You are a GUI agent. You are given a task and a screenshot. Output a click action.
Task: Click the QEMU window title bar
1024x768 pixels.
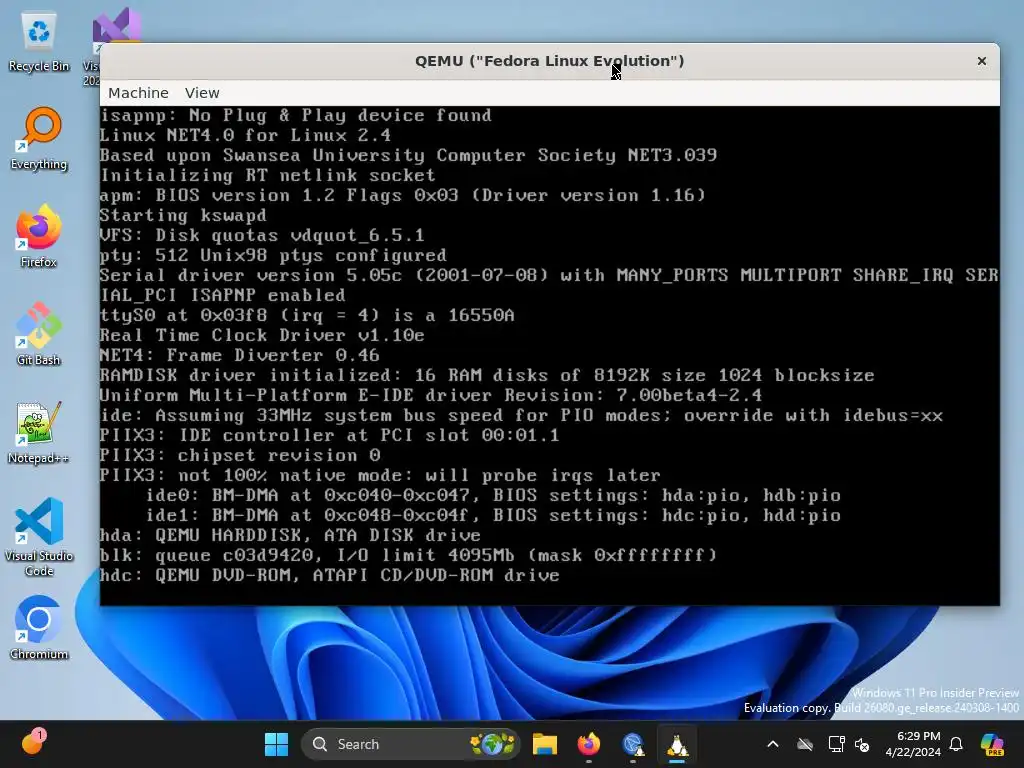click(x=549, y=61)
